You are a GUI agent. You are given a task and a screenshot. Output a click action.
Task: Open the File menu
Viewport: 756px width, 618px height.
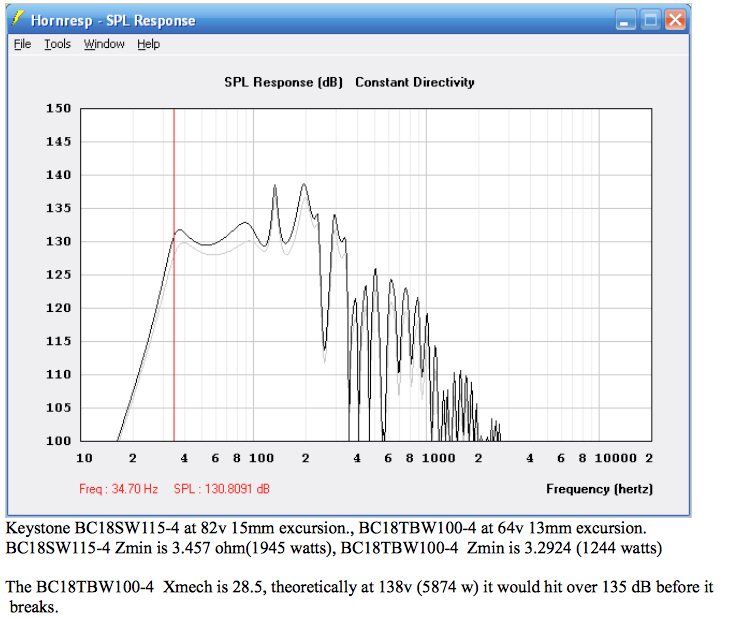(x=22, y=44)
